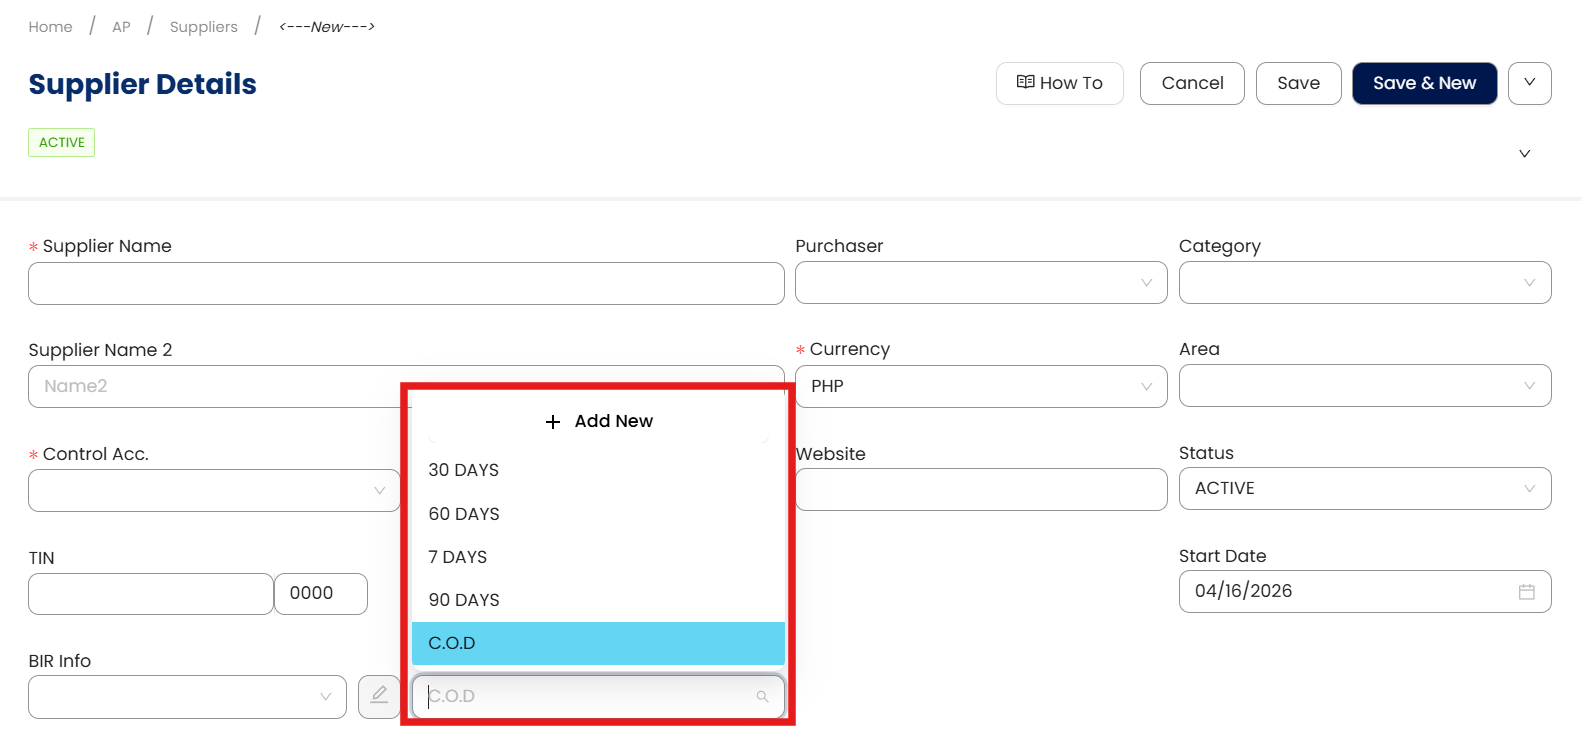Open the Purchaser dropdown
1582x754 pixels.
tap(980, 283)
